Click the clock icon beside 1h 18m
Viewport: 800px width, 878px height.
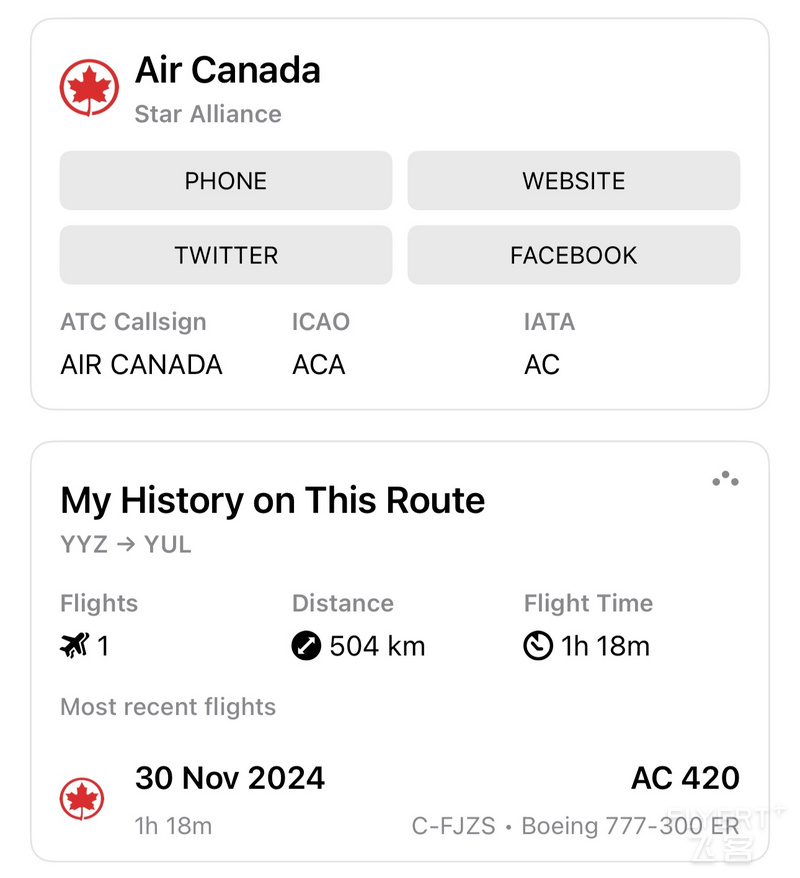tap(538, 646)
